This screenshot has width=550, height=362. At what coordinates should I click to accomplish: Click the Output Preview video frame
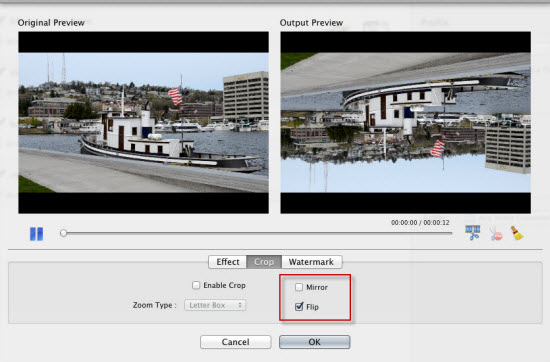405,122
